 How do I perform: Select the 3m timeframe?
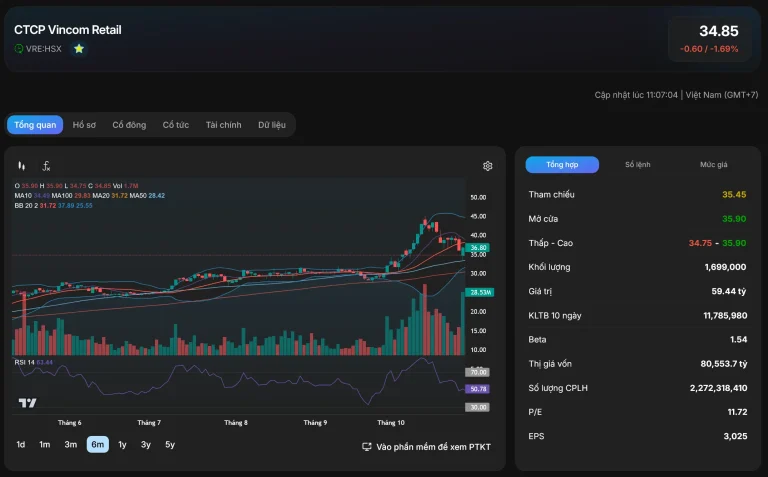click(71, 445)
